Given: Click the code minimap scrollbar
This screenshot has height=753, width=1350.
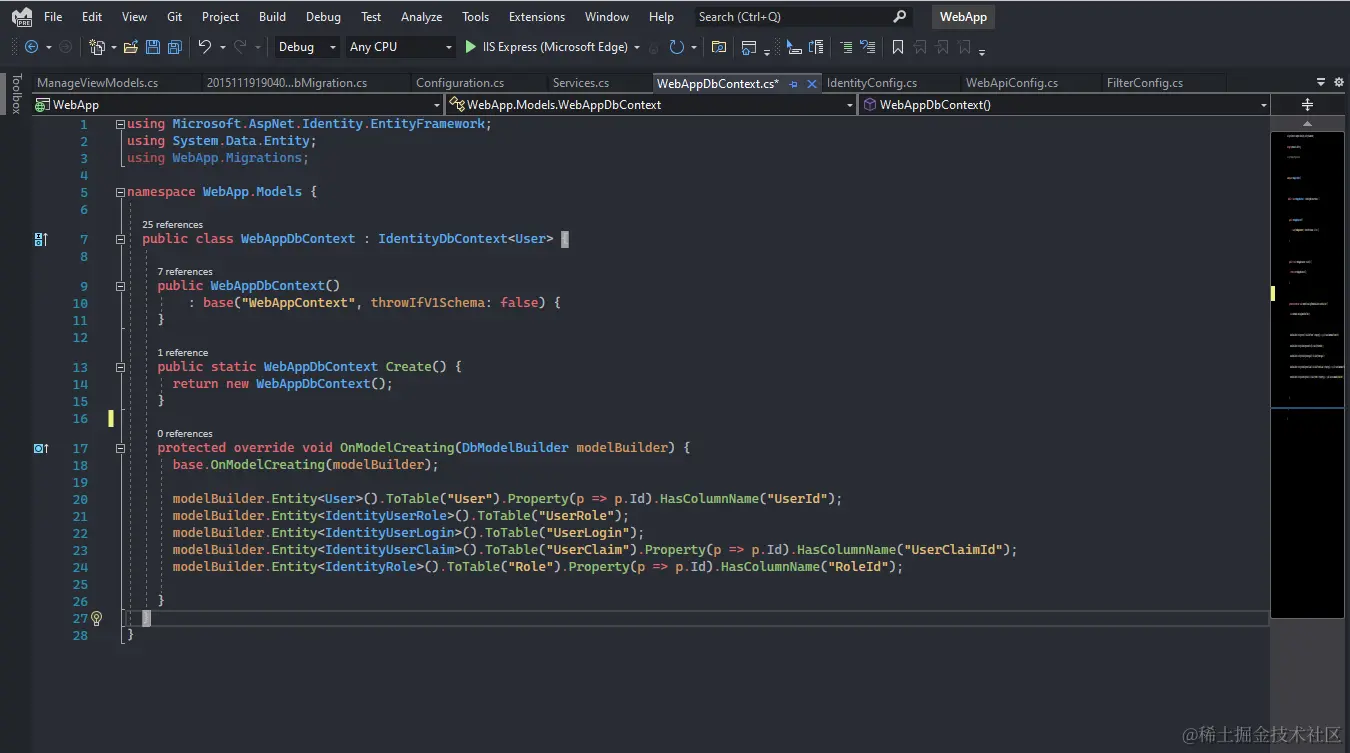Looking at the screenshot, I should tap(1307, 300).
